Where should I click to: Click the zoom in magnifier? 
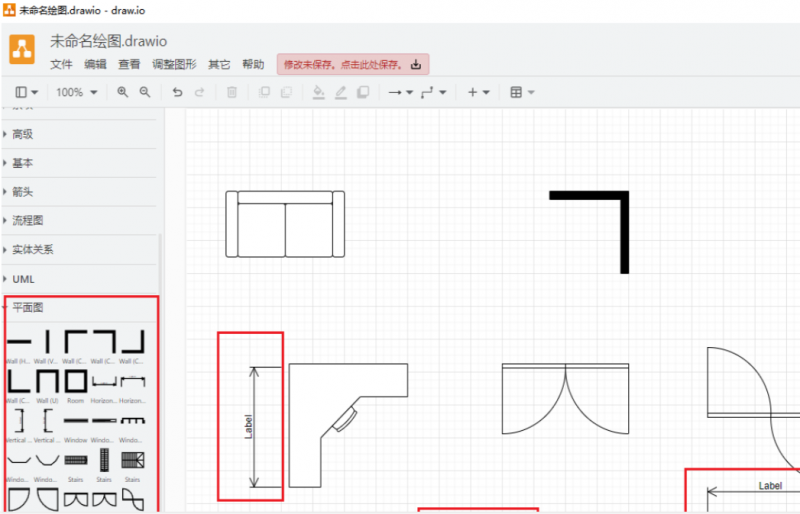(122, 92)
